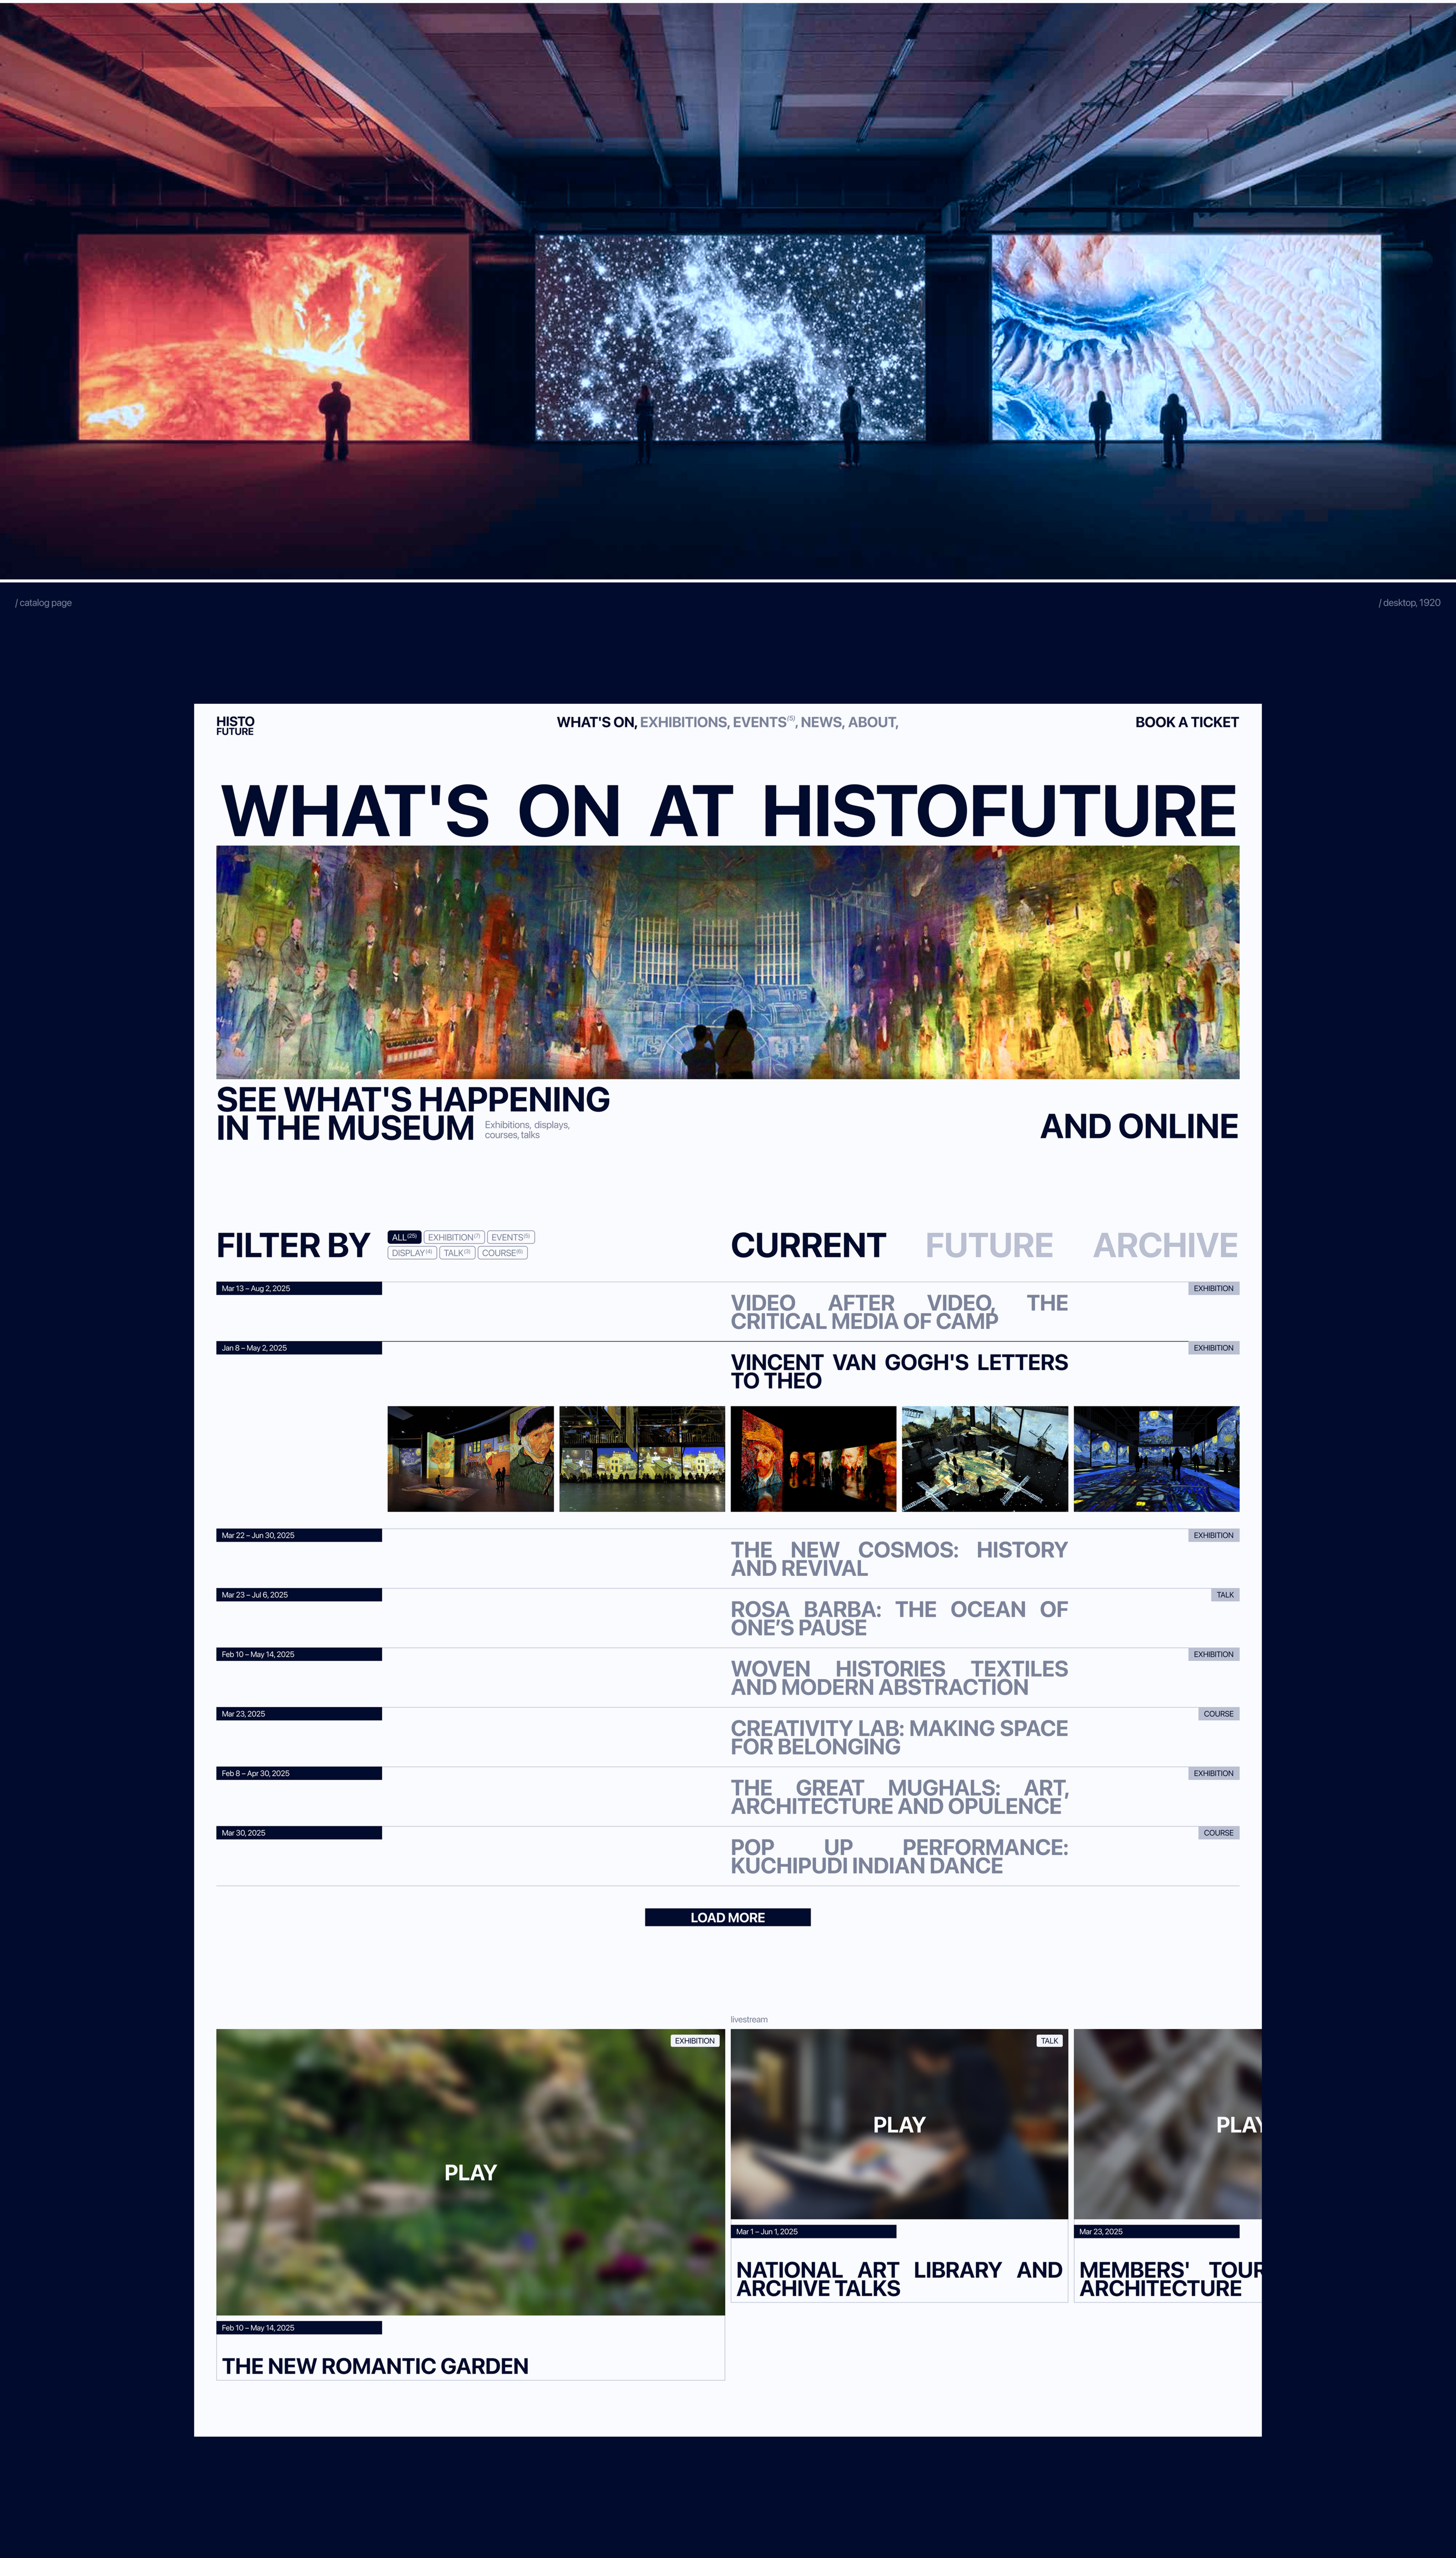Expand The New Cosmos exhibition row
The width and height of the screenshot is (1456, 2558).
[x=898, y=1558]
